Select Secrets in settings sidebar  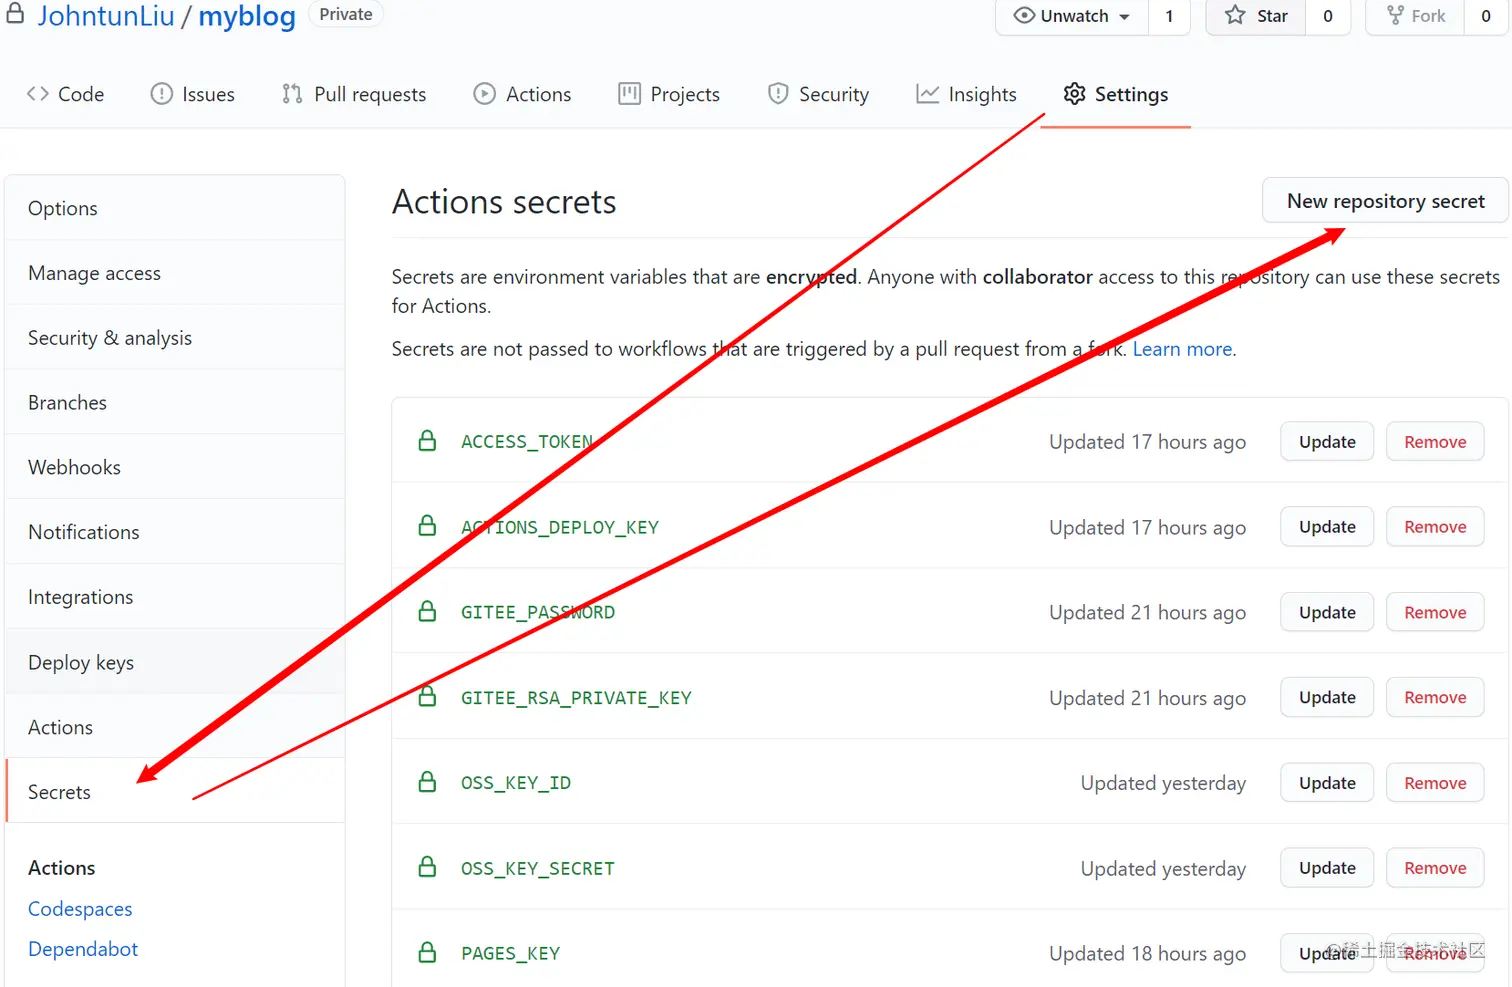[175, 791]
